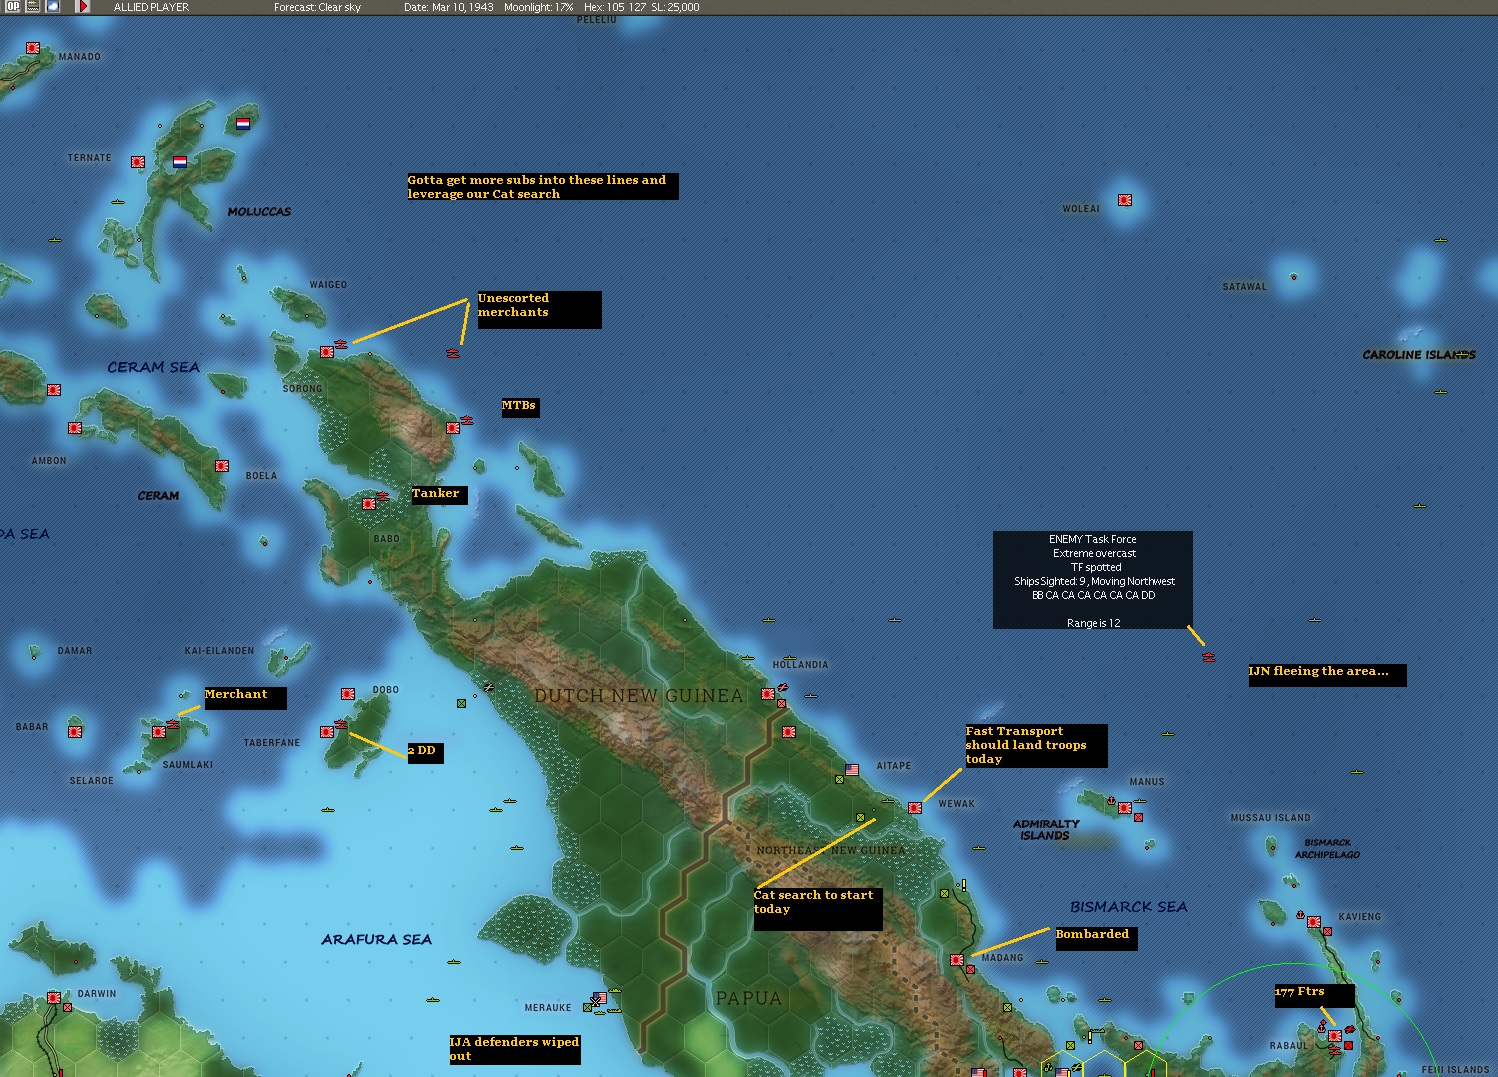Select the Japanese base at Sorong

point(326,352)
